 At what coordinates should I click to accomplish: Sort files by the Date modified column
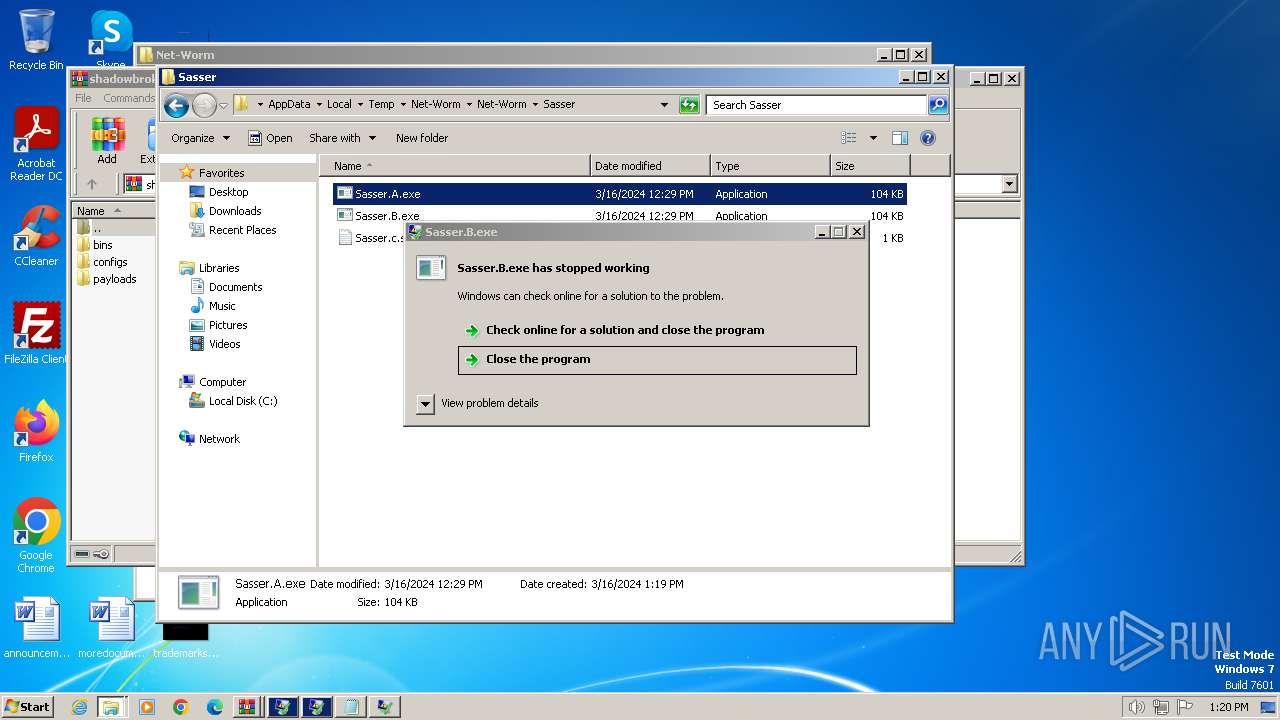coord(650,166)
